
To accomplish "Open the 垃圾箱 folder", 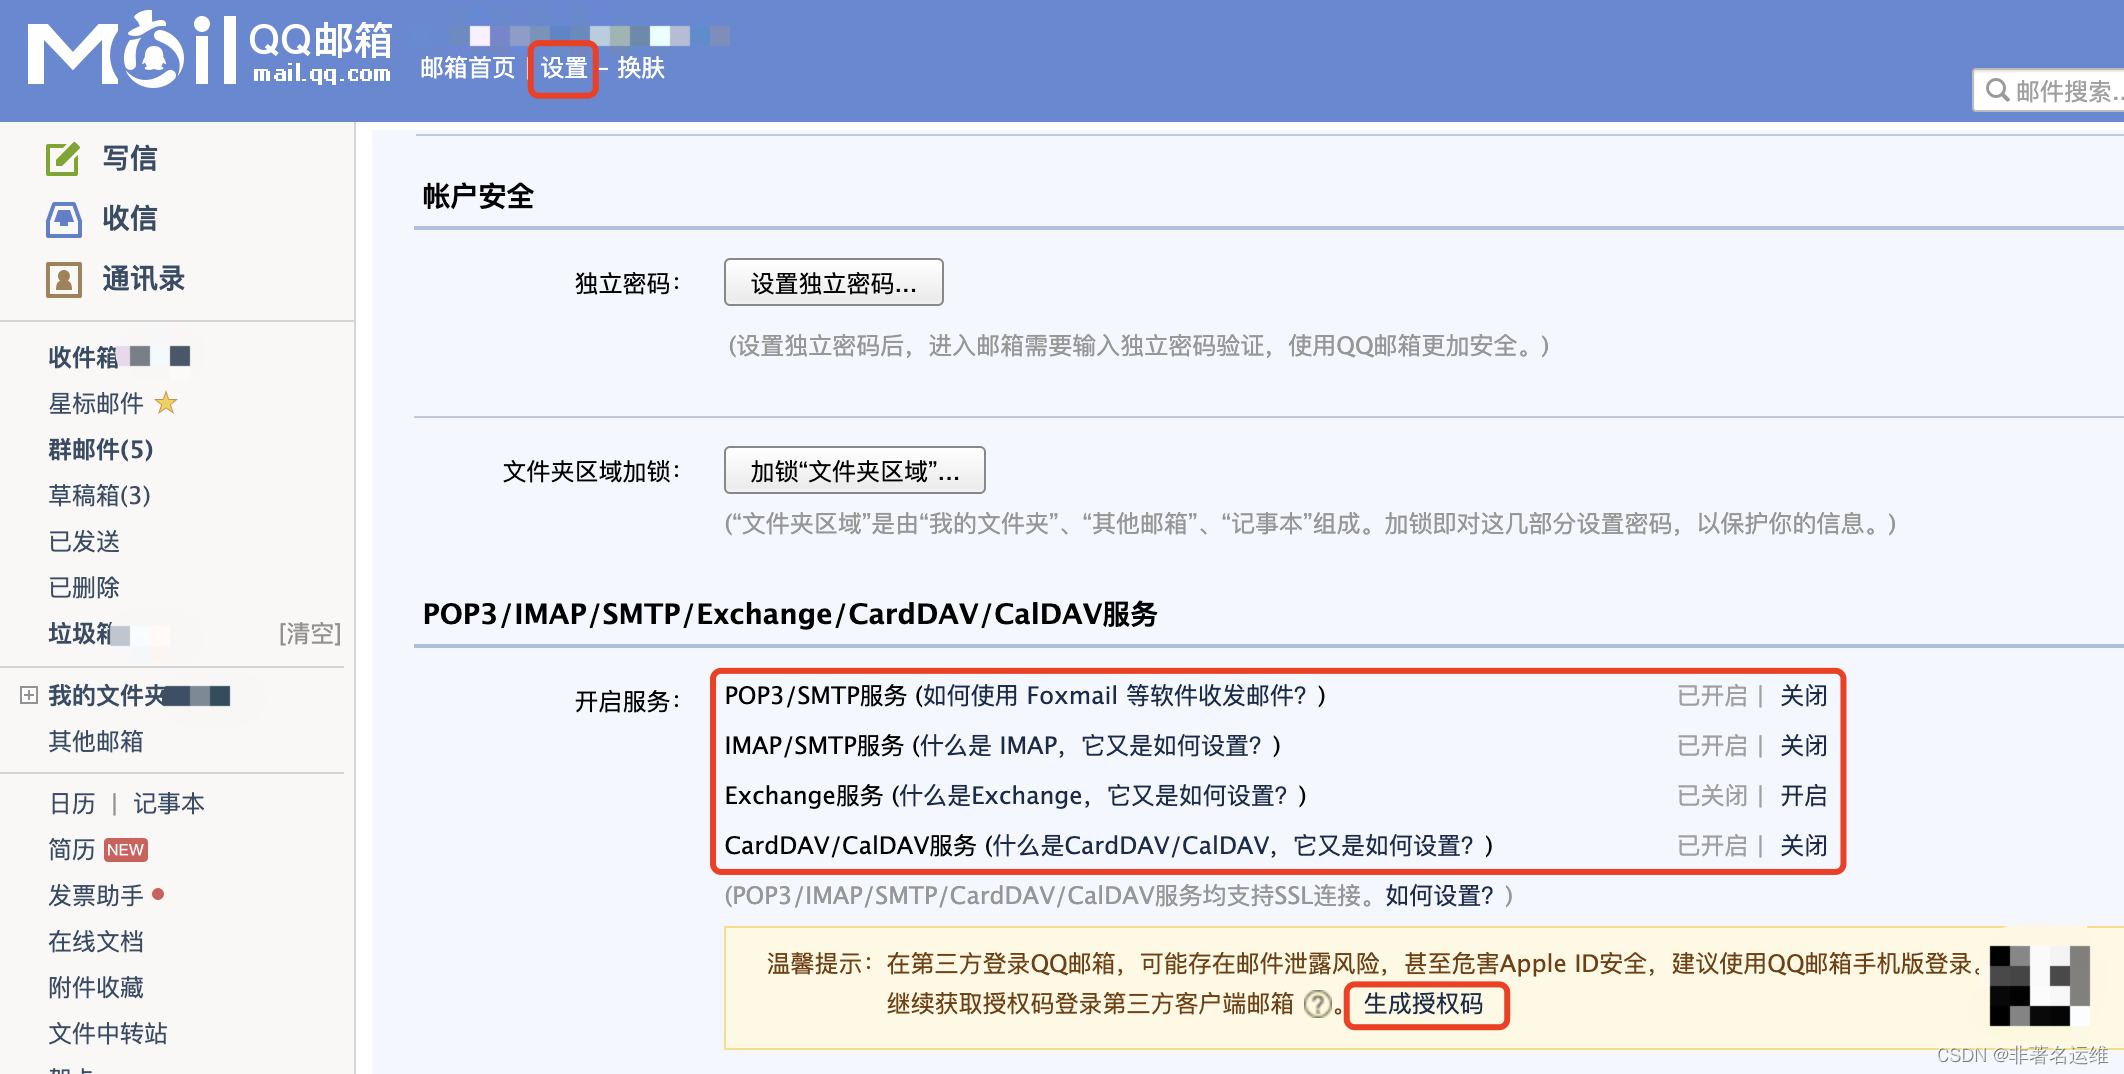I will (x=80, y=633).
